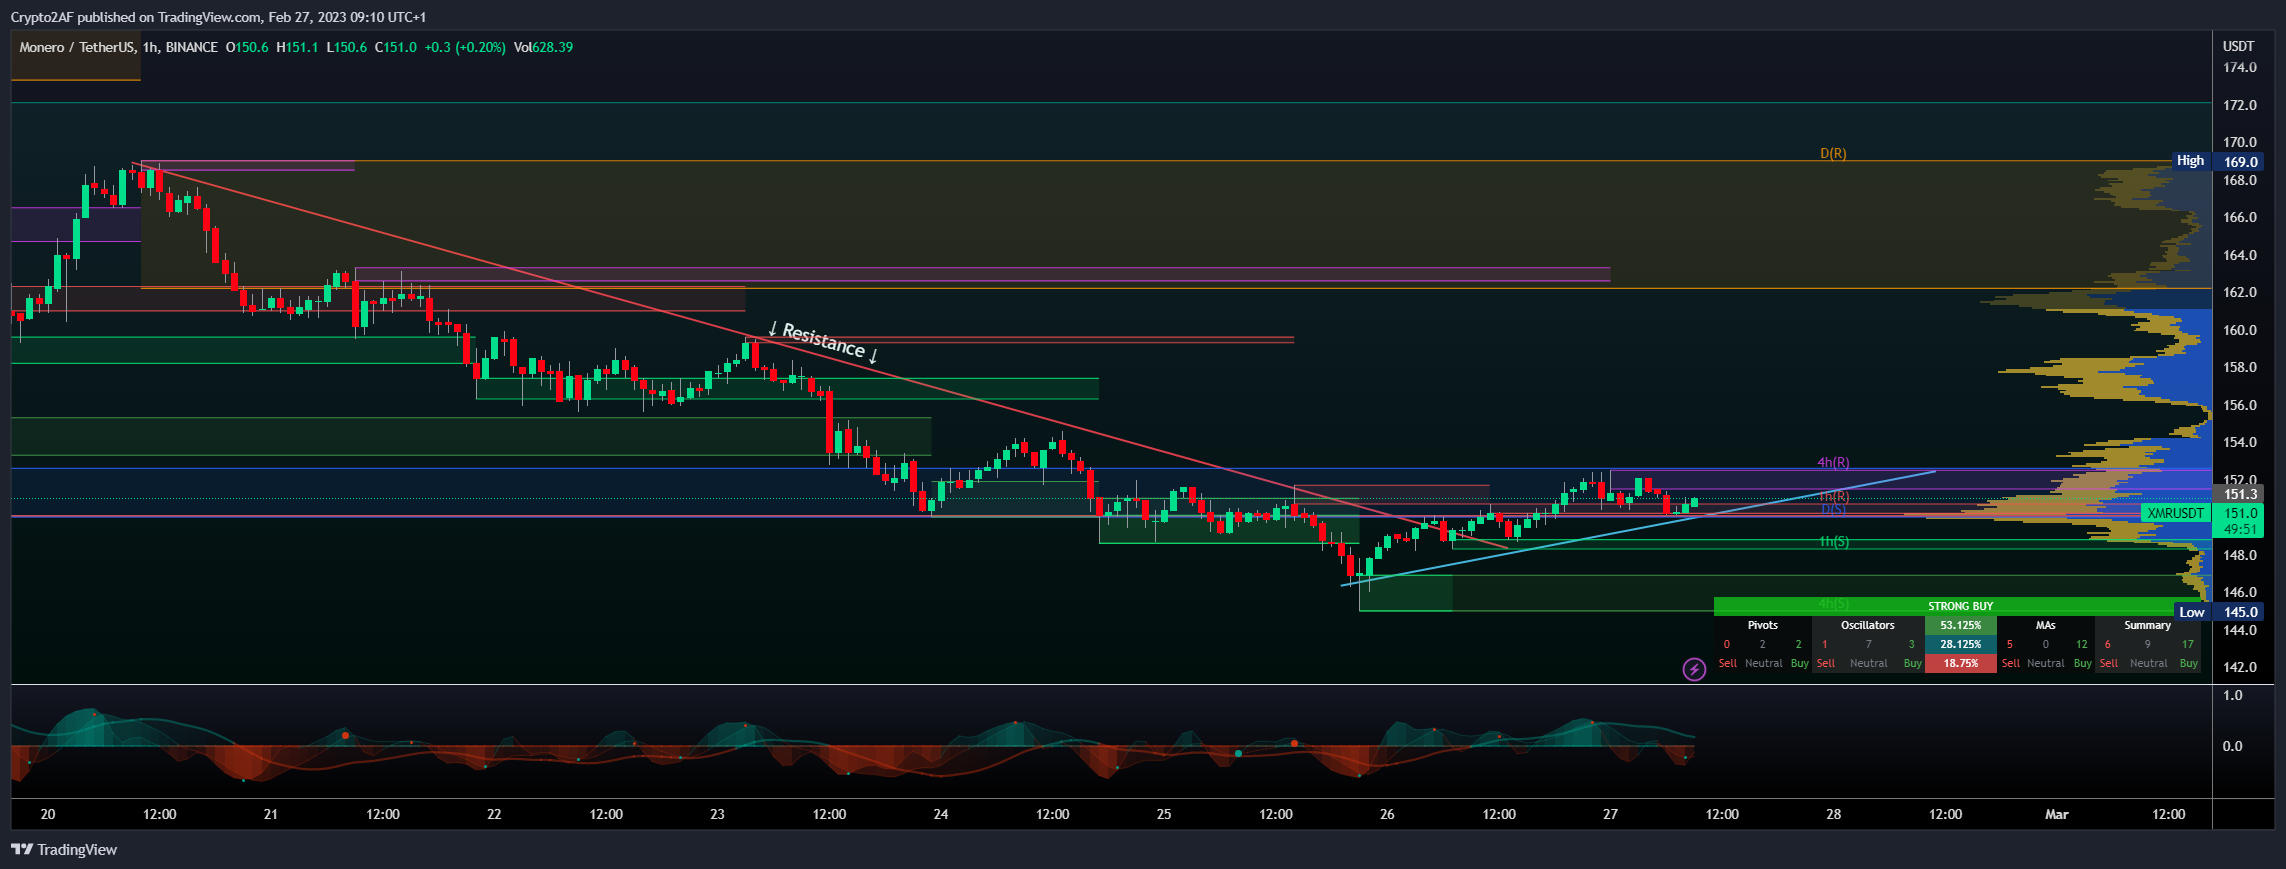Screen dimensions: 2286x869
Task: Click the oscillator scale value 1.0
Action: [x=2232, y=695]
